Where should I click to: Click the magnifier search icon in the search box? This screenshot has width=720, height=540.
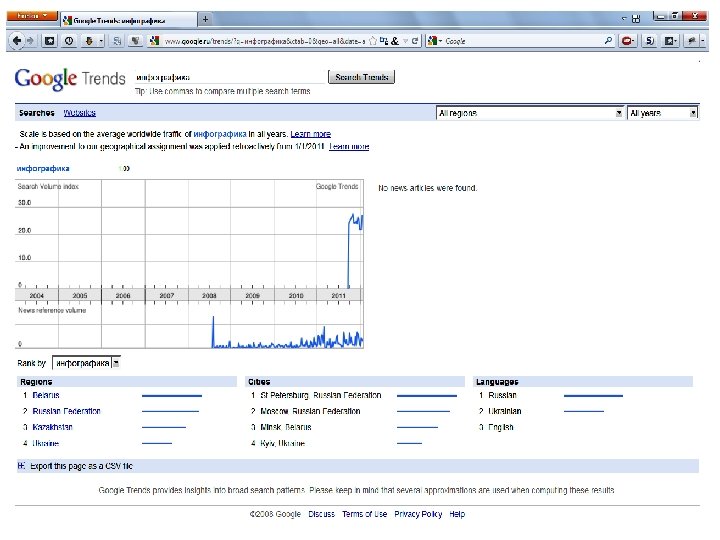click(x=608, y=40)
